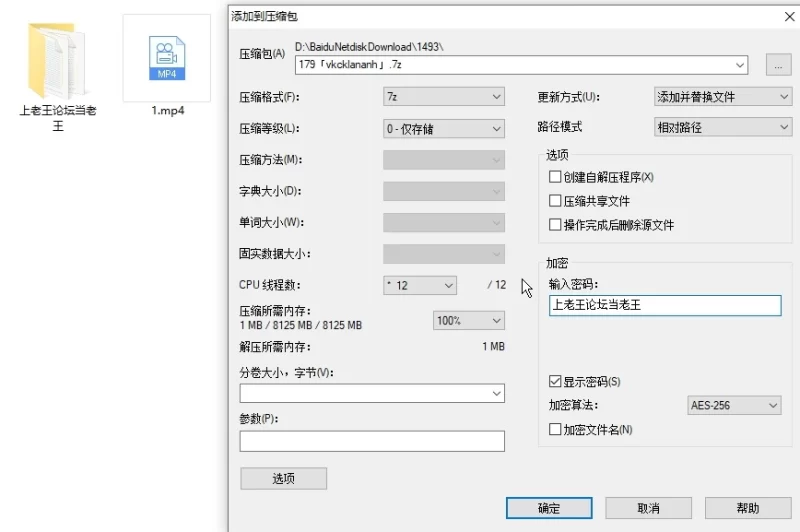Open the memory usage 100% dropdown

tap(468, 320)
